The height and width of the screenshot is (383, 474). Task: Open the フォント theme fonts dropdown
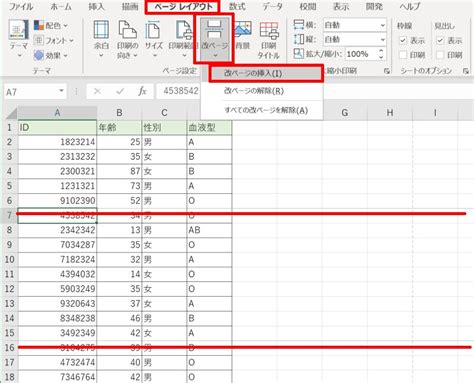(x=53, y=41)
